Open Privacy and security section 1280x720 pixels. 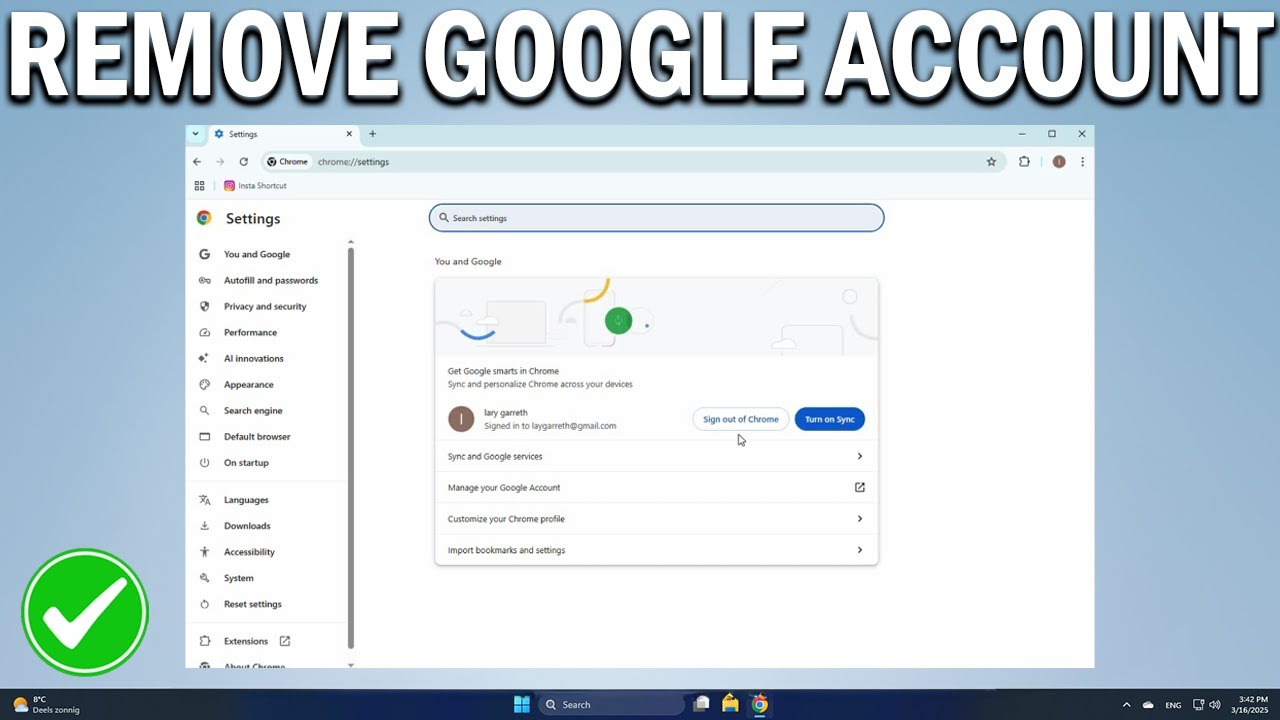tap(264, 307)
